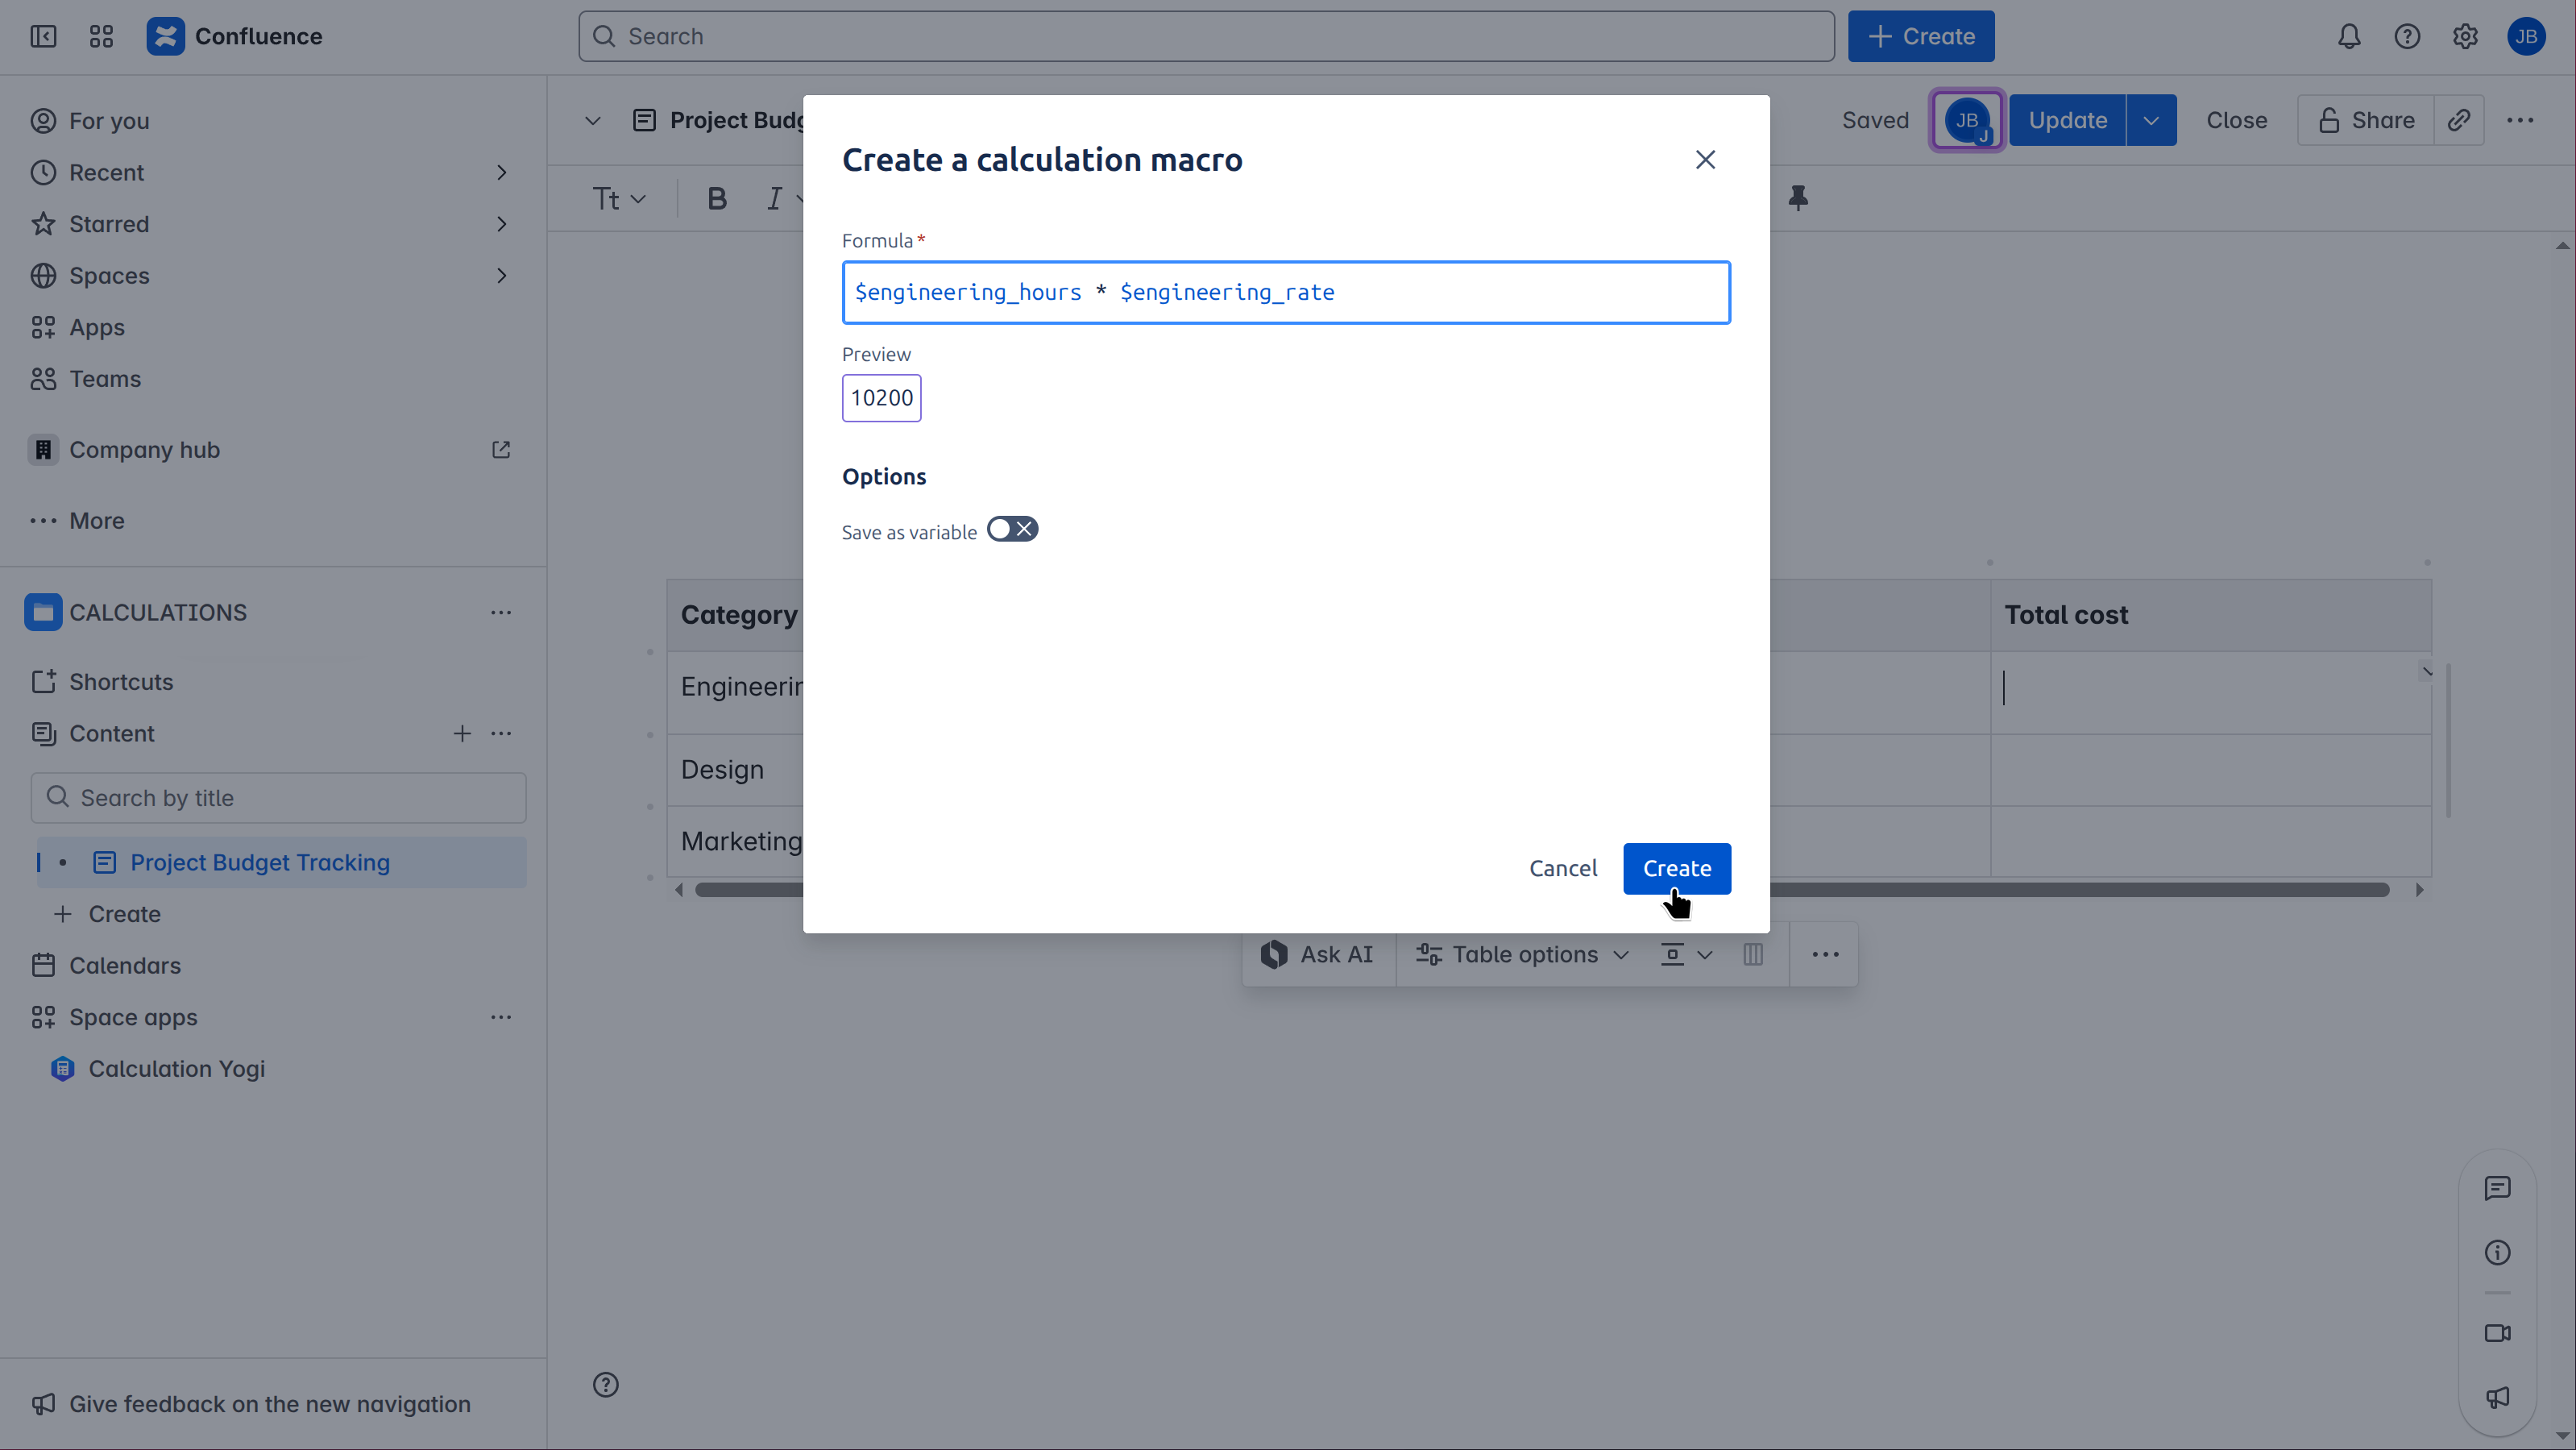The width and height of the screenshot is (2576, 1450).
Task: Open the Calculation Yogi space app
Action: point(177,1068)
